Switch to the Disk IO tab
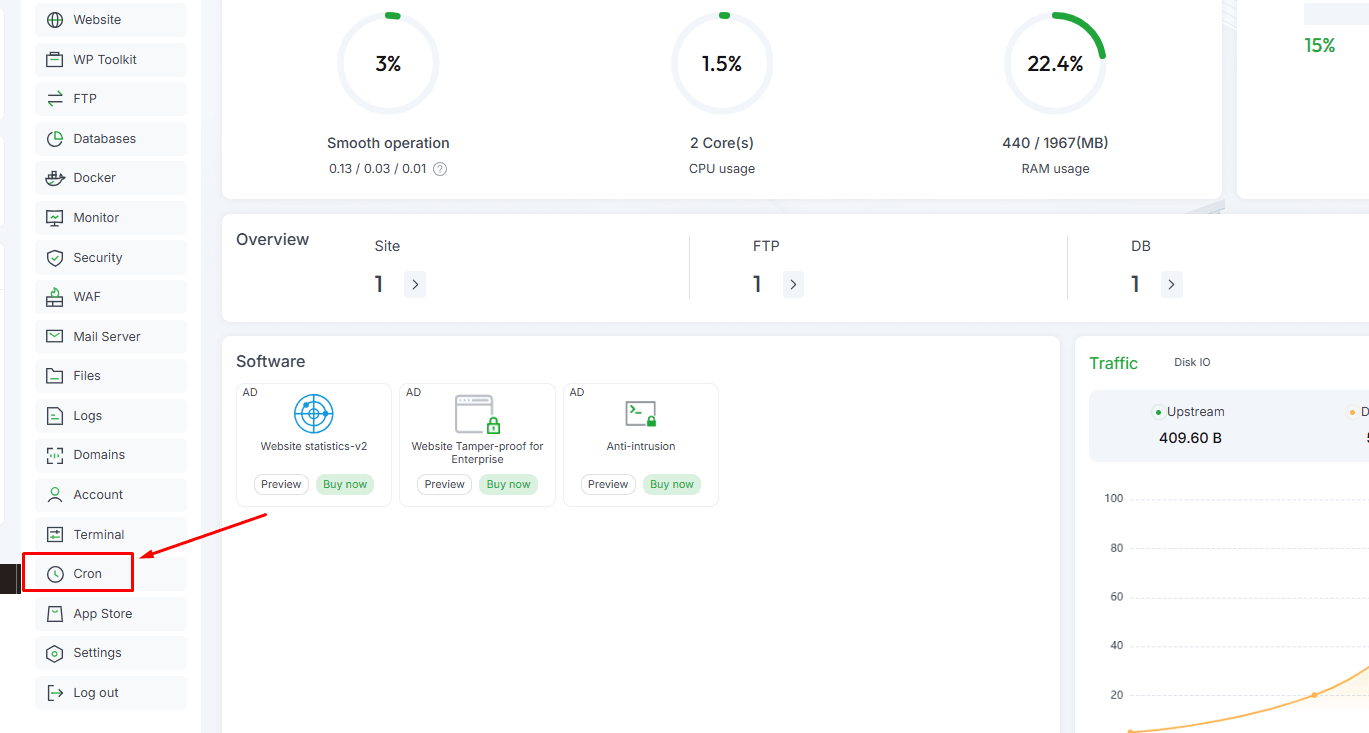 point(1192,363)
